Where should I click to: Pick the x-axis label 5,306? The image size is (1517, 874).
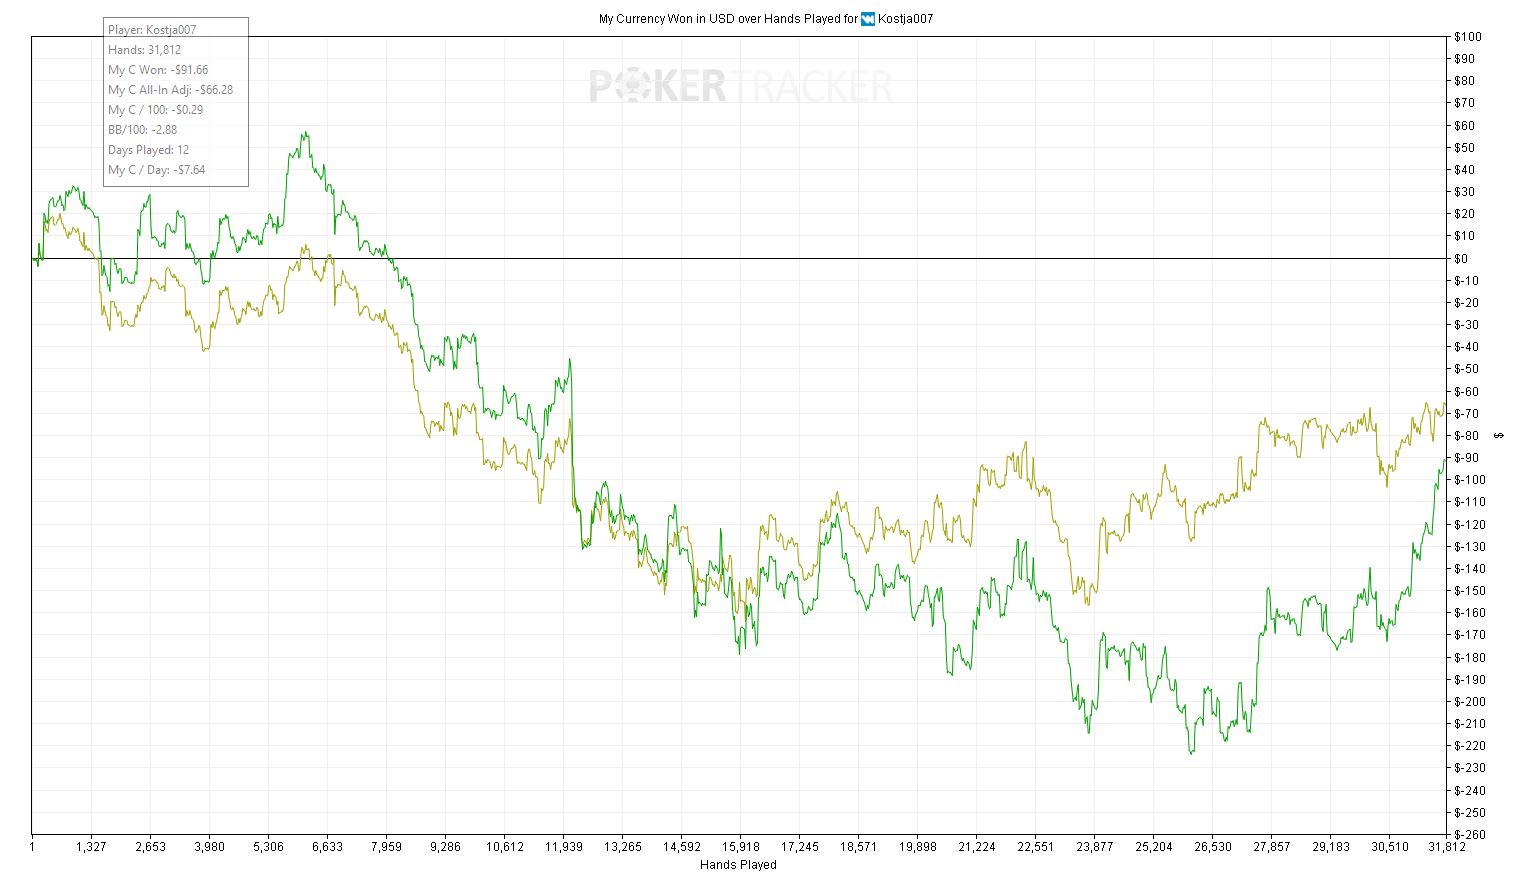pos(268,847)
